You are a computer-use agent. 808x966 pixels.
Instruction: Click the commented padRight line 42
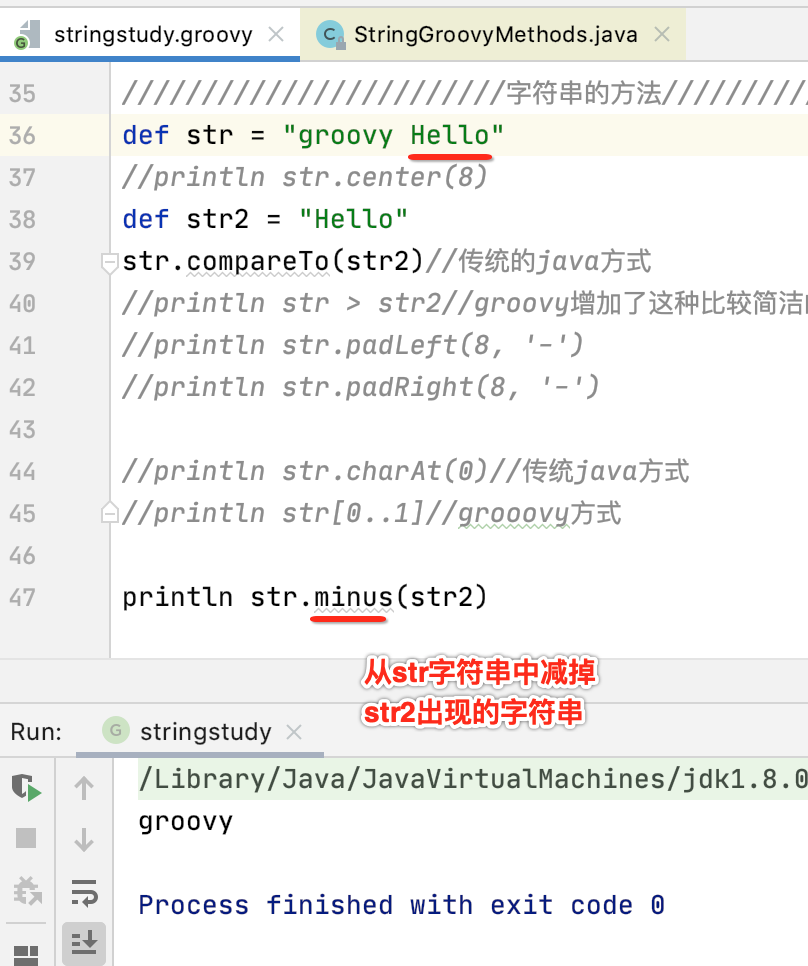(x=361, y=387)
